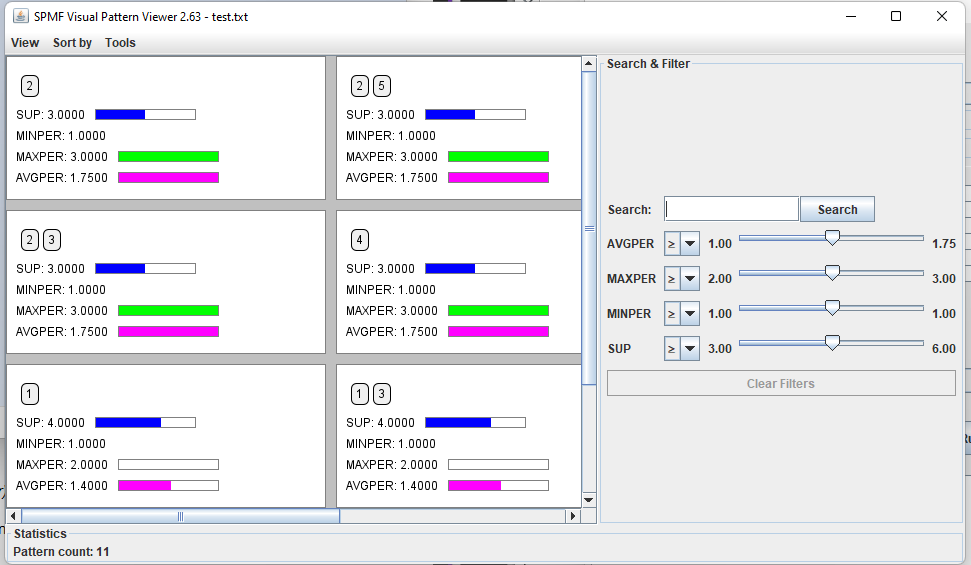This screenshot has width=971, height=565.
Task: Click the Search button
Action: click(x=837, y=210)
